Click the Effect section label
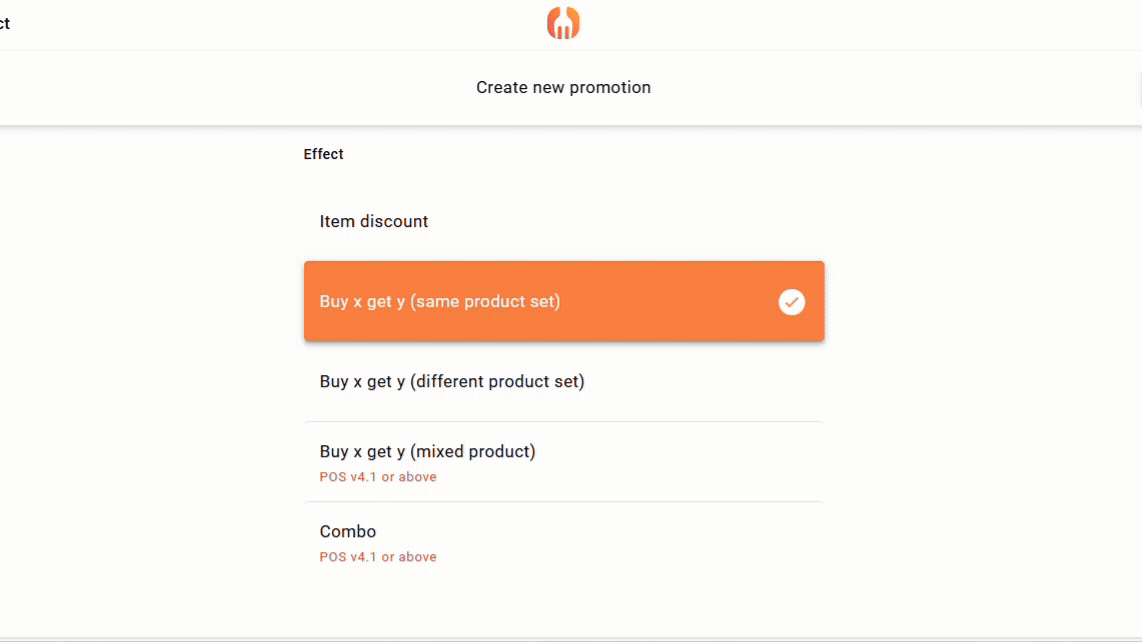The width and height of the screenshot is (1142, 642). click(323, 154)
